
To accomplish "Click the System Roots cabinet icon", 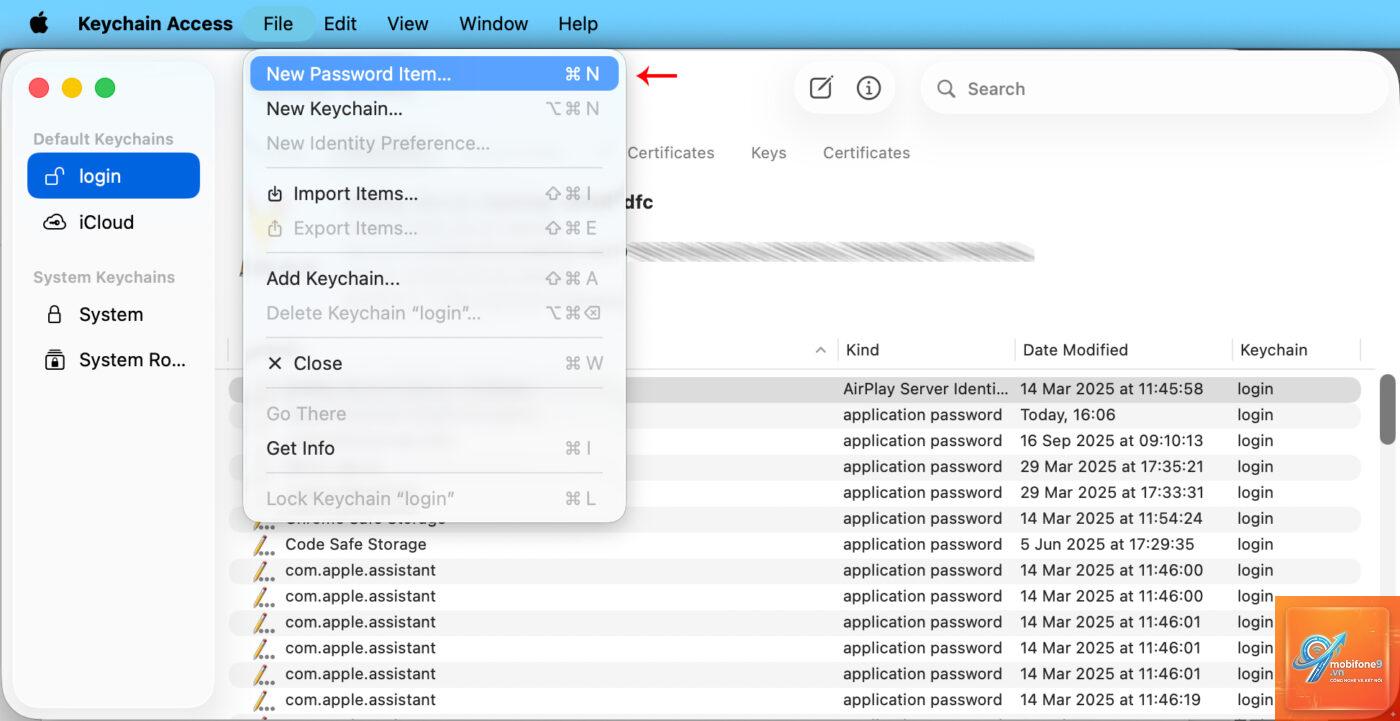I will tap(55, 360).
